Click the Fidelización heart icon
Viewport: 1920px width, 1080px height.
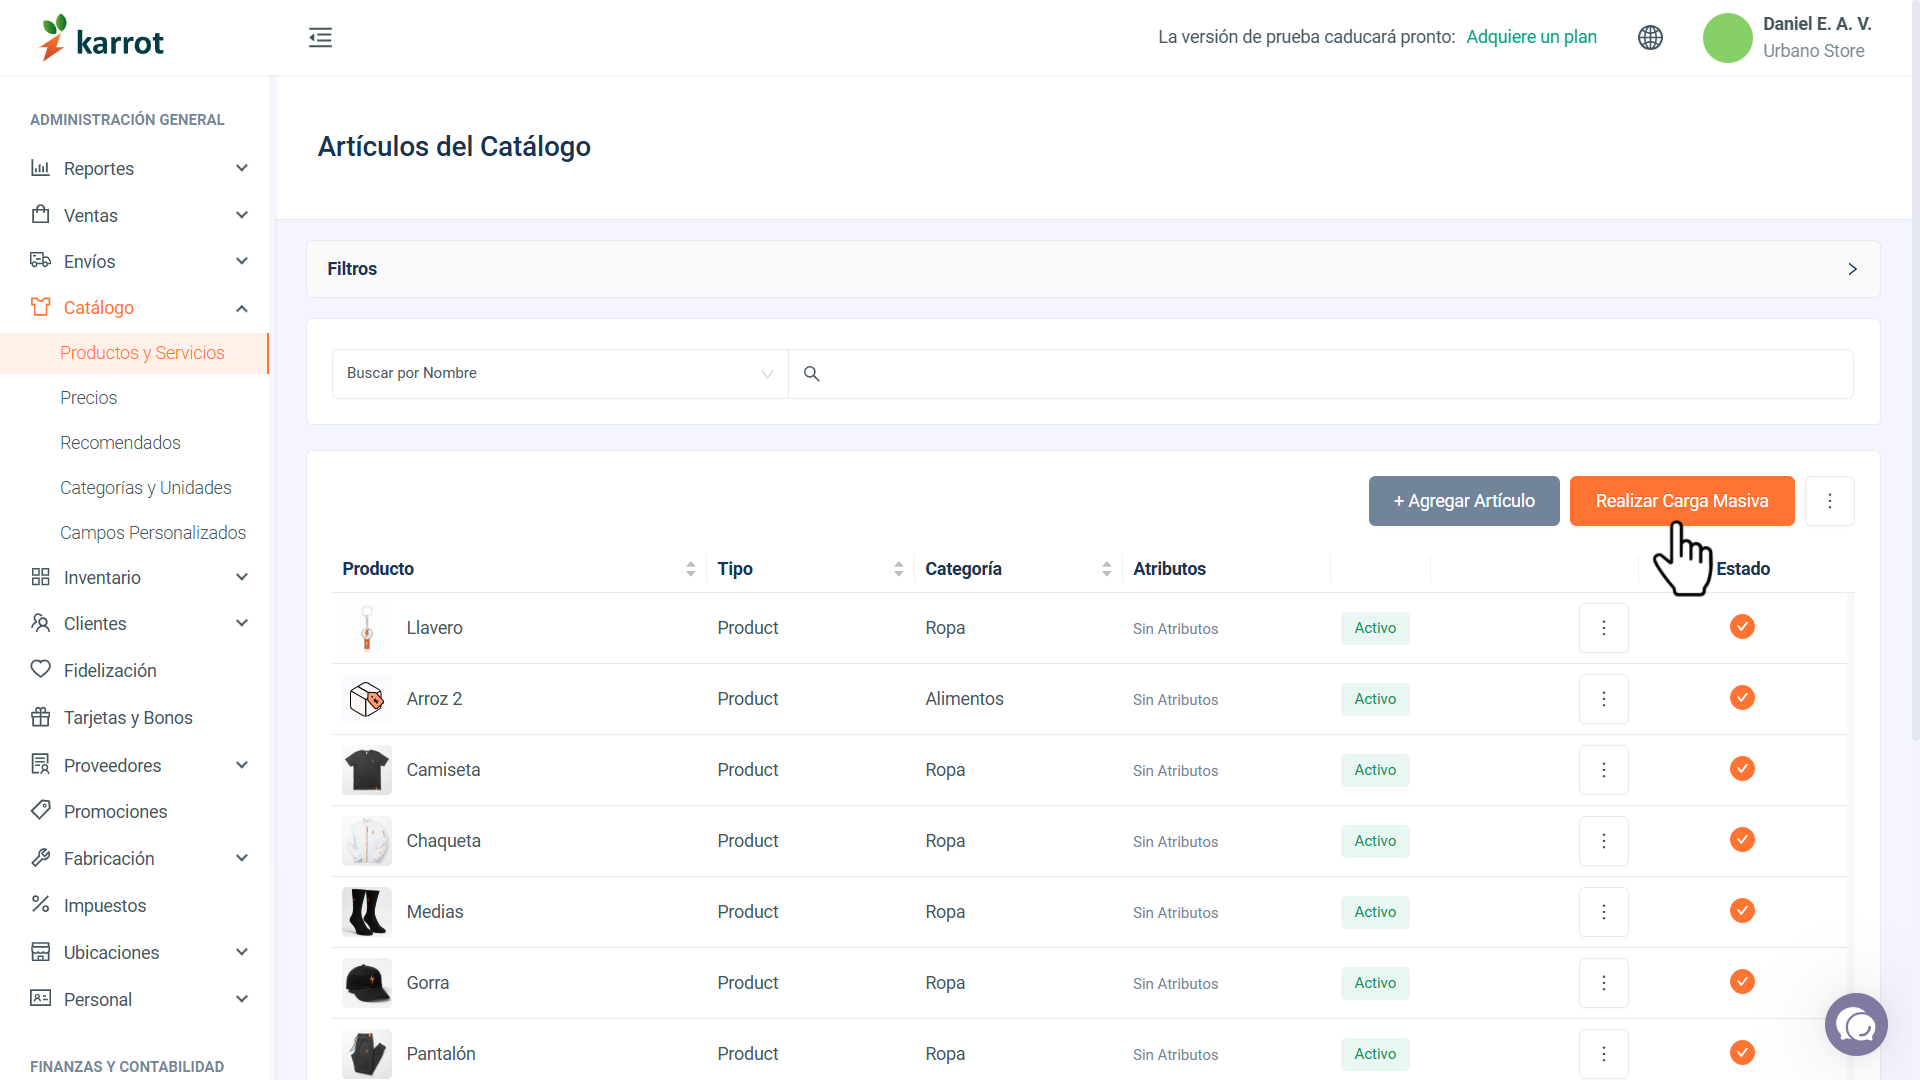coord(41,669)
